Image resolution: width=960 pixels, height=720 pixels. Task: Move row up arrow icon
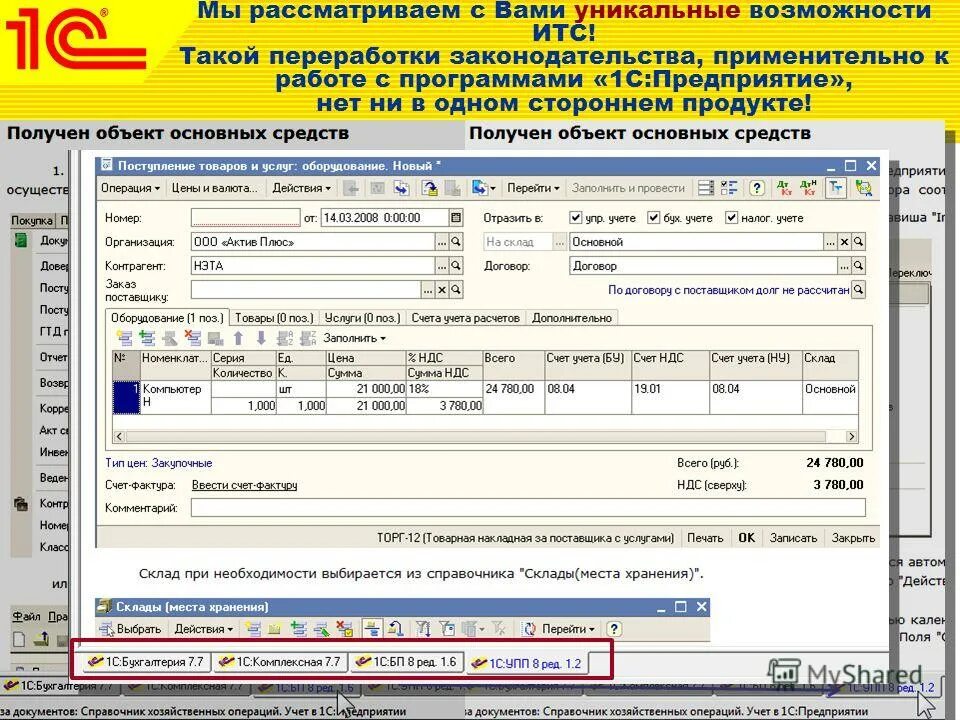point(238,338)
